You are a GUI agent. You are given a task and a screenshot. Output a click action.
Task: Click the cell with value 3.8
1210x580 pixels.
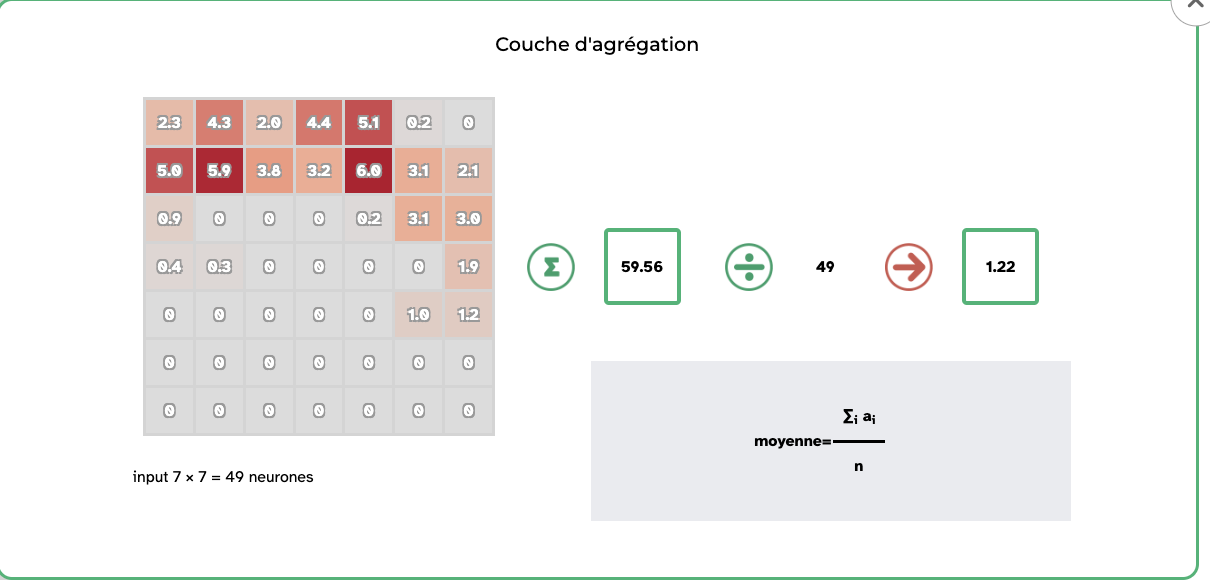269,171
